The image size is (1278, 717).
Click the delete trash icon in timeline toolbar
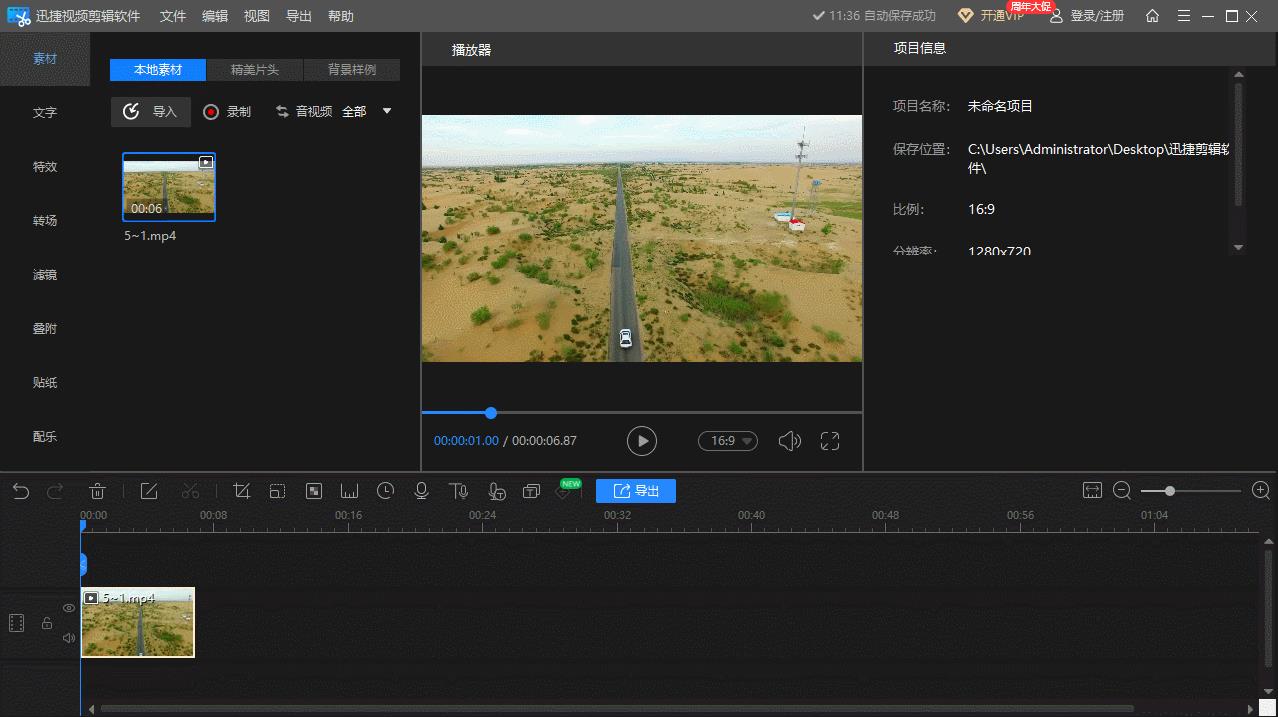click(98, 491)
